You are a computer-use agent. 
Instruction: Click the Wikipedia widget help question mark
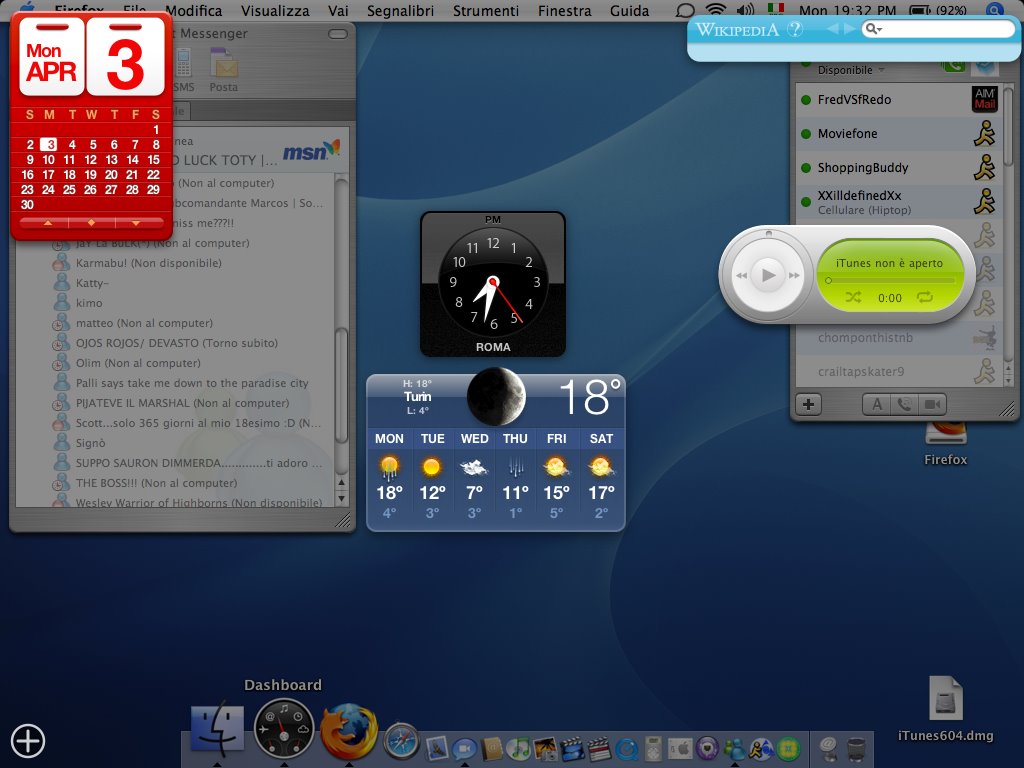(794, 29)
